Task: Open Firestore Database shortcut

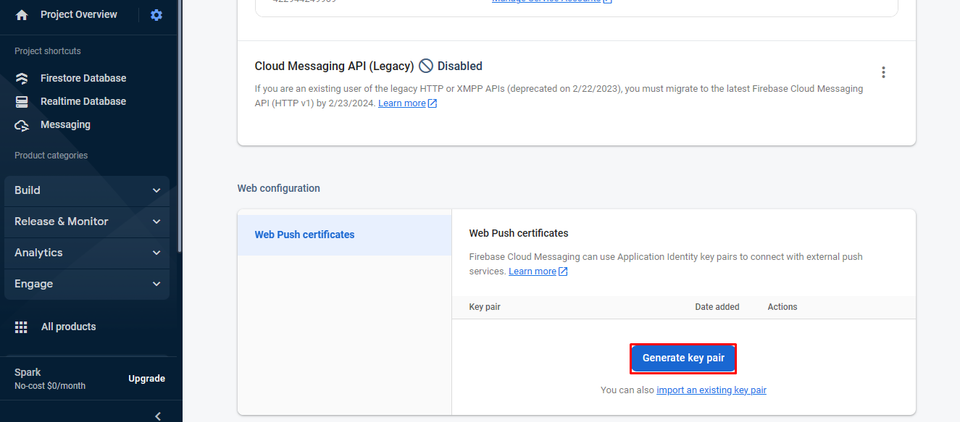Action: coord(83,78)
